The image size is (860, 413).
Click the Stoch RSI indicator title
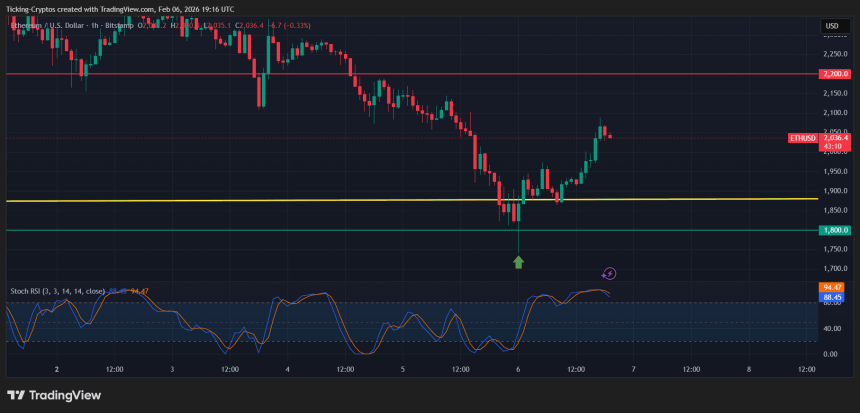point(54,291)
